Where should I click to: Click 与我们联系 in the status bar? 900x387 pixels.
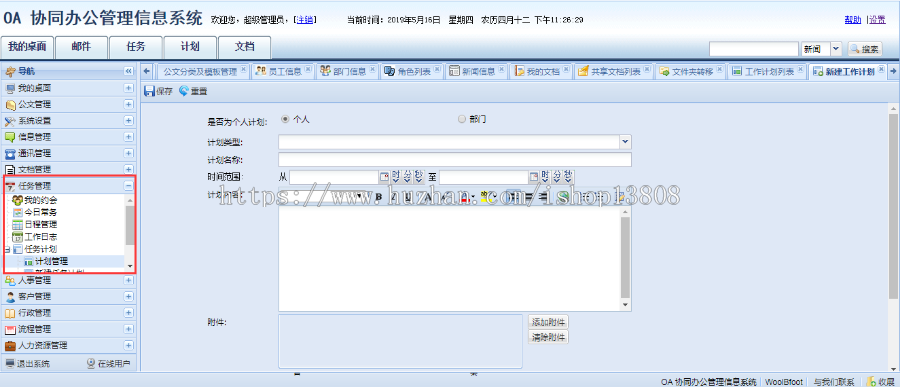pyautogui.click(x=834, y=382)
